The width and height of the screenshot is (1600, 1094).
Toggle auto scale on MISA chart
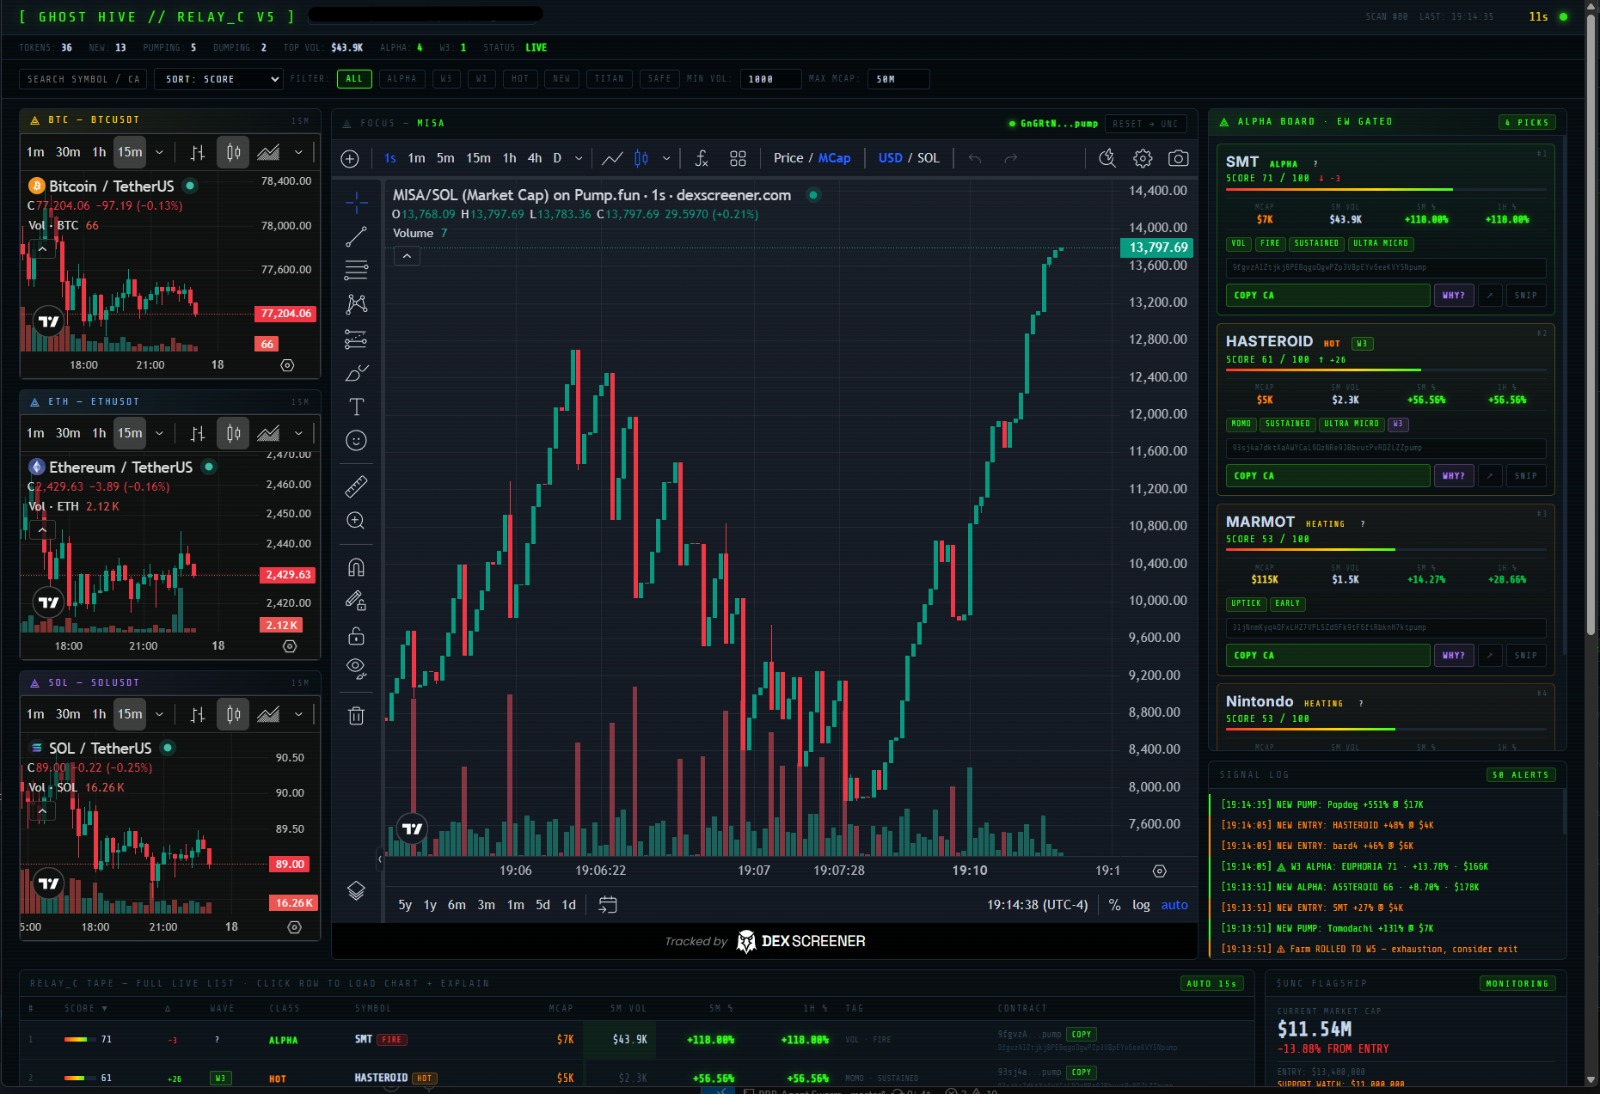[1174, 905]
